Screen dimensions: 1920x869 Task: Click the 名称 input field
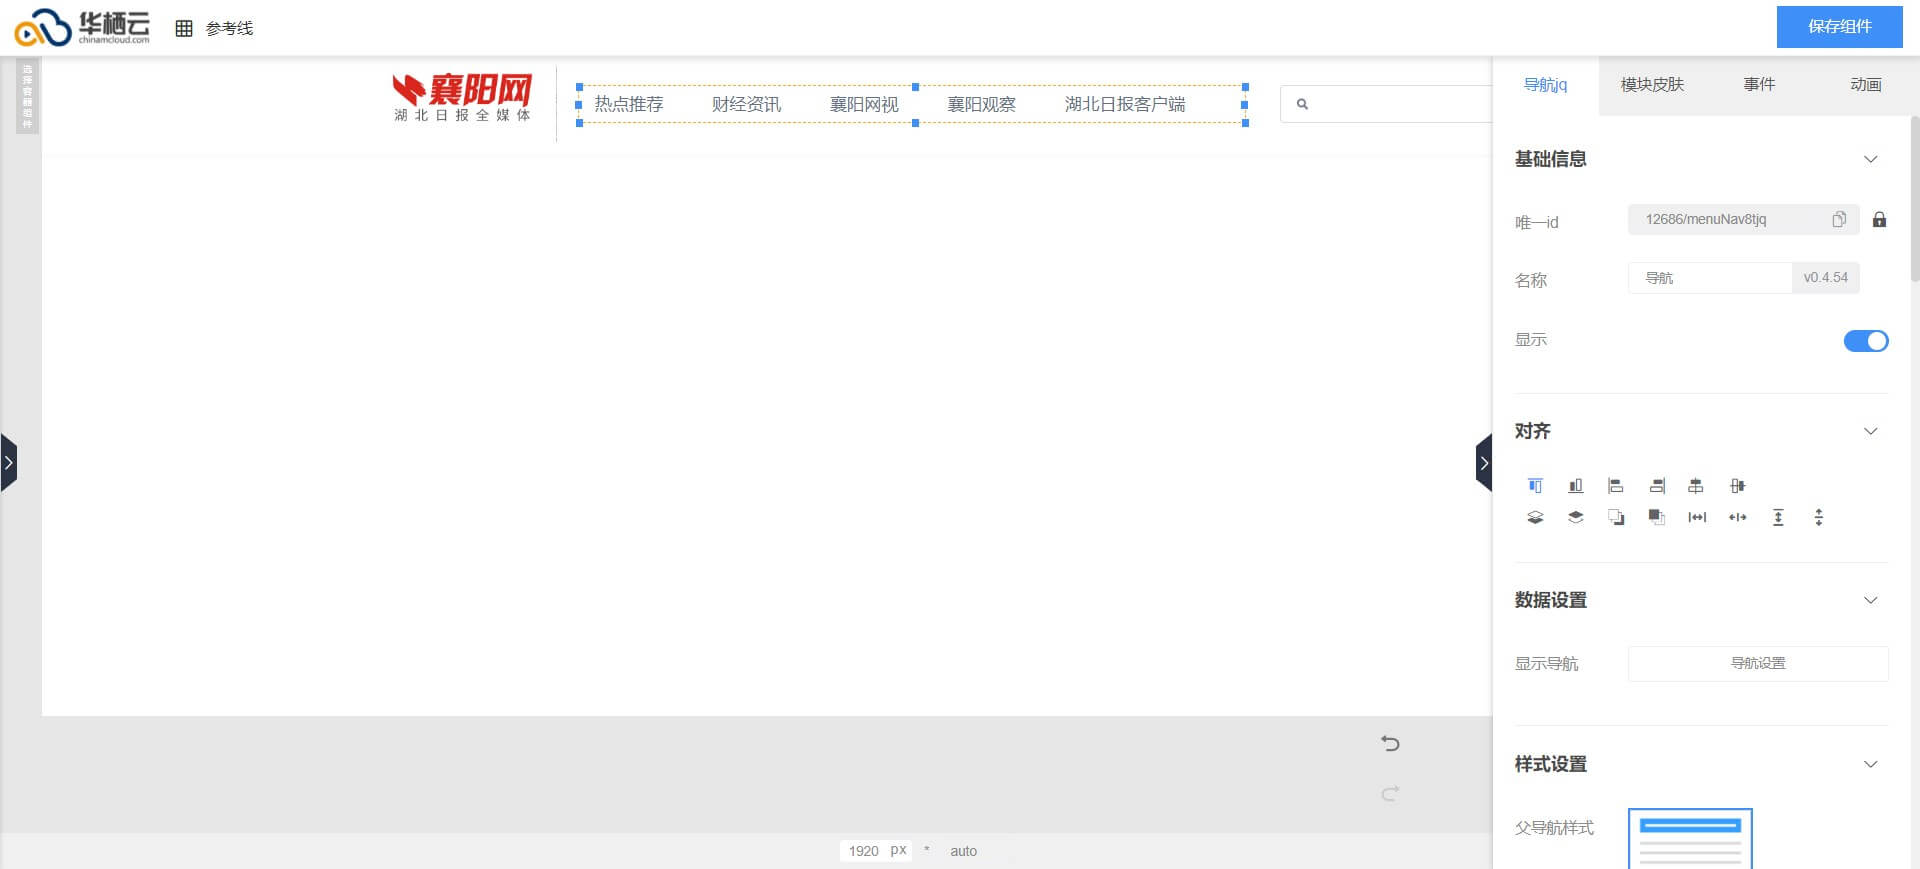[x=1710, y=278]
